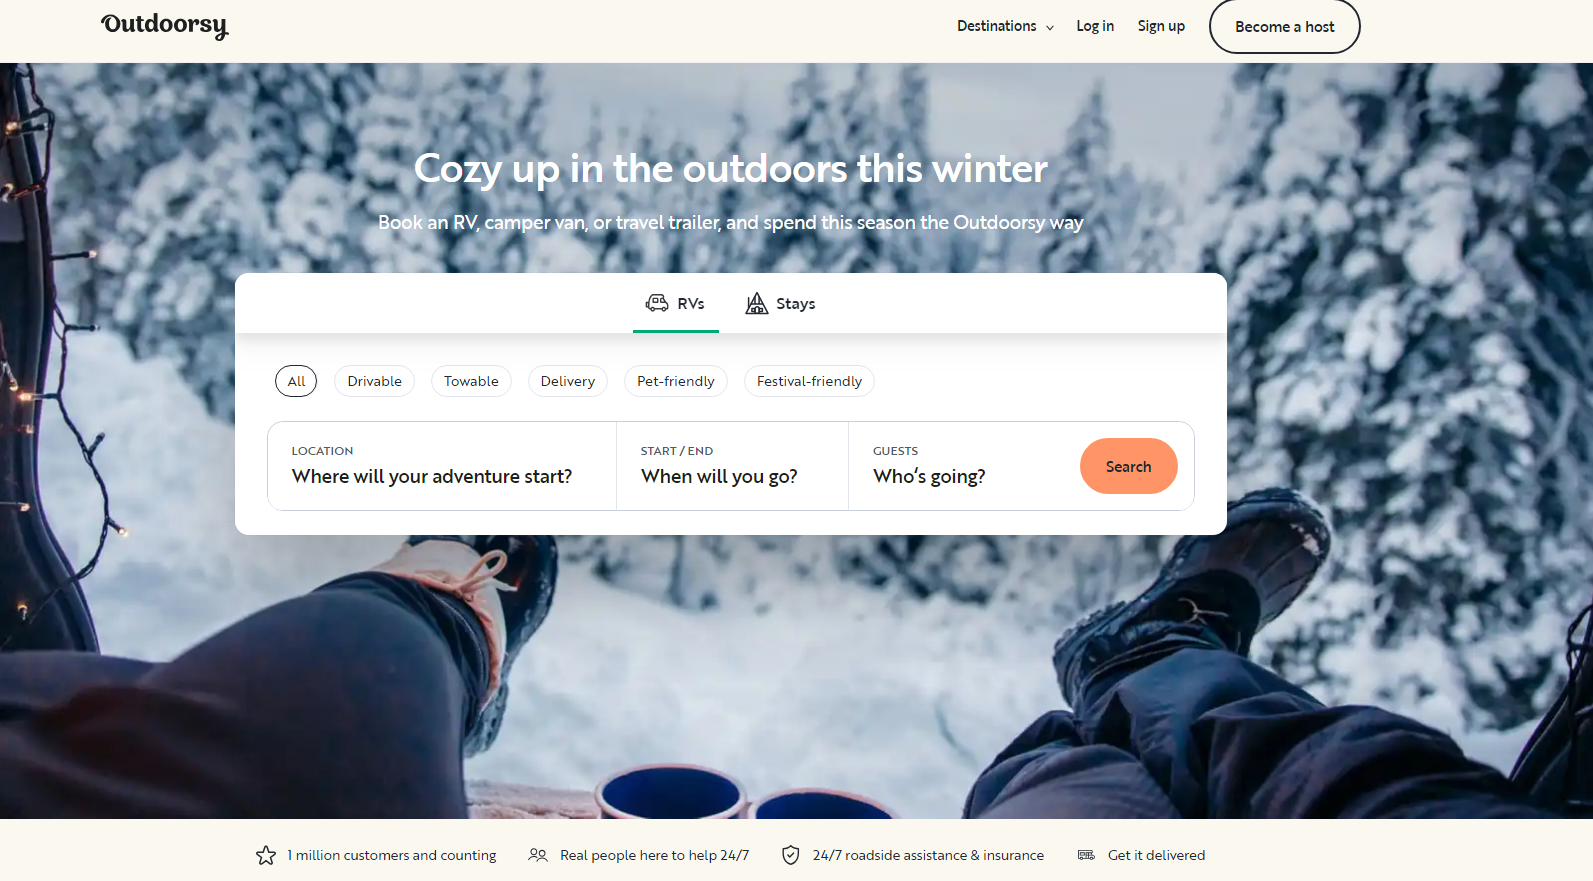This screenshot has width=1593, height=881.
Task: Select the RVs tab
Action: pyautogui.click(x=676, y=303)
